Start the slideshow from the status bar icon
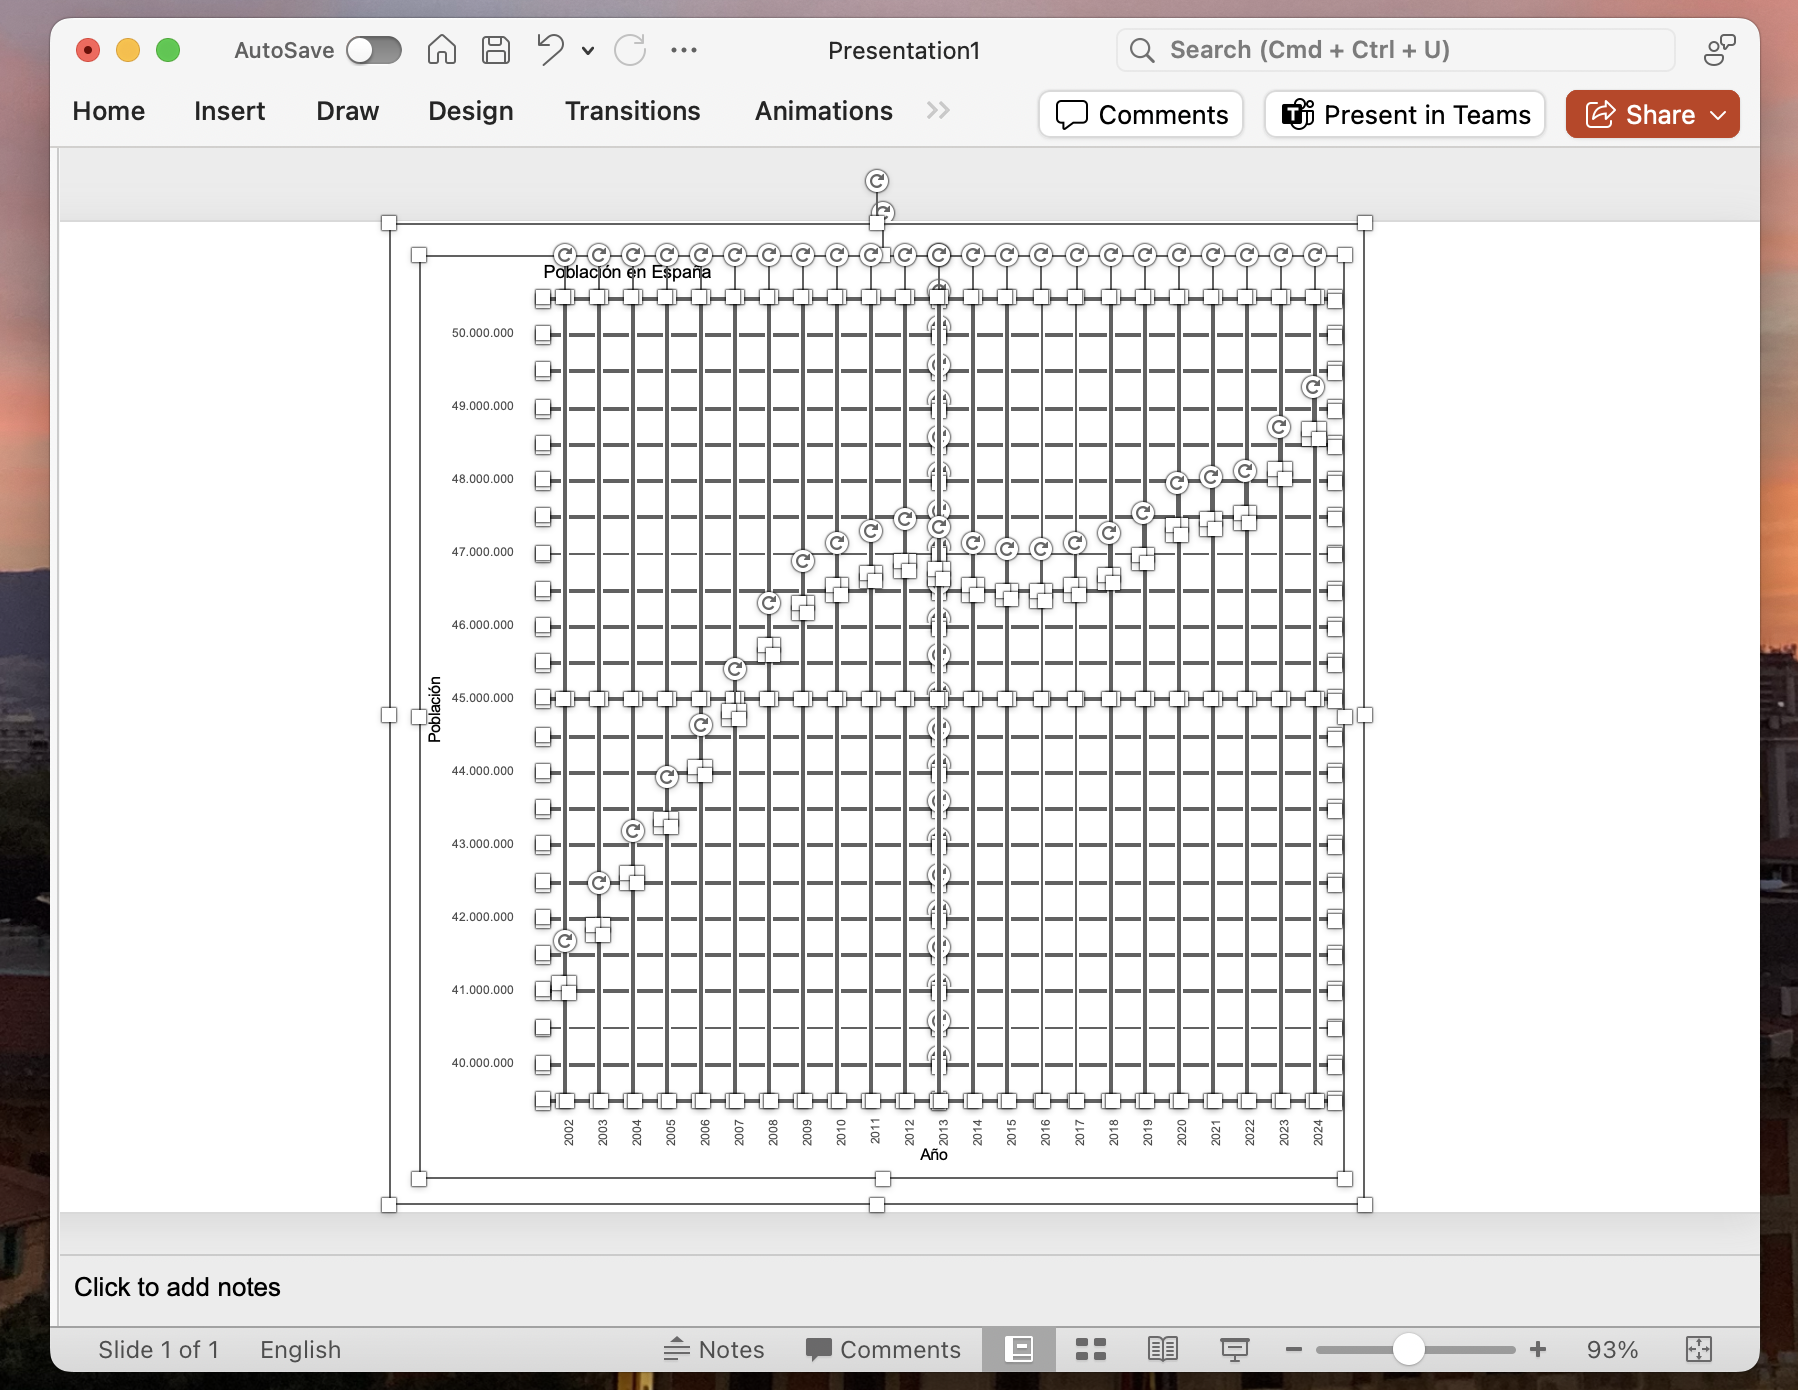This screenshot has height=1390, width=1798. (x=1234, y=1349)
